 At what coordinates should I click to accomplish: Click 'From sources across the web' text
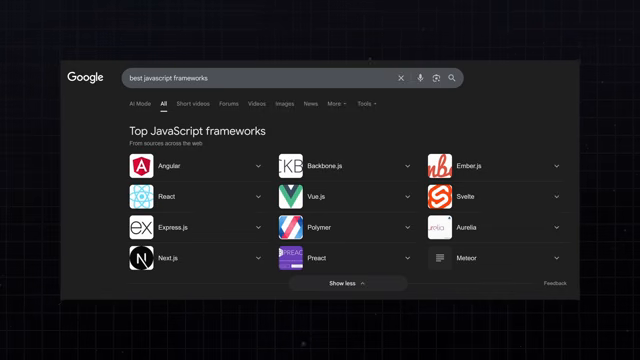tap(166, 143)
